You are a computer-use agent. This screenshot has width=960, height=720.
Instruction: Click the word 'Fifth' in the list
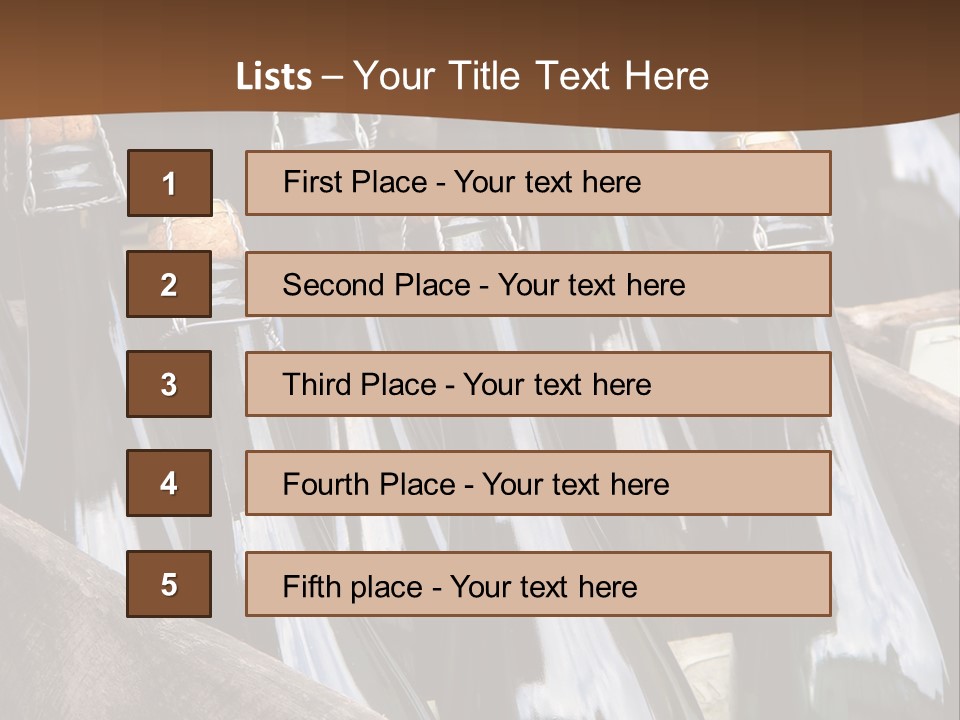(x=303, y=587)
